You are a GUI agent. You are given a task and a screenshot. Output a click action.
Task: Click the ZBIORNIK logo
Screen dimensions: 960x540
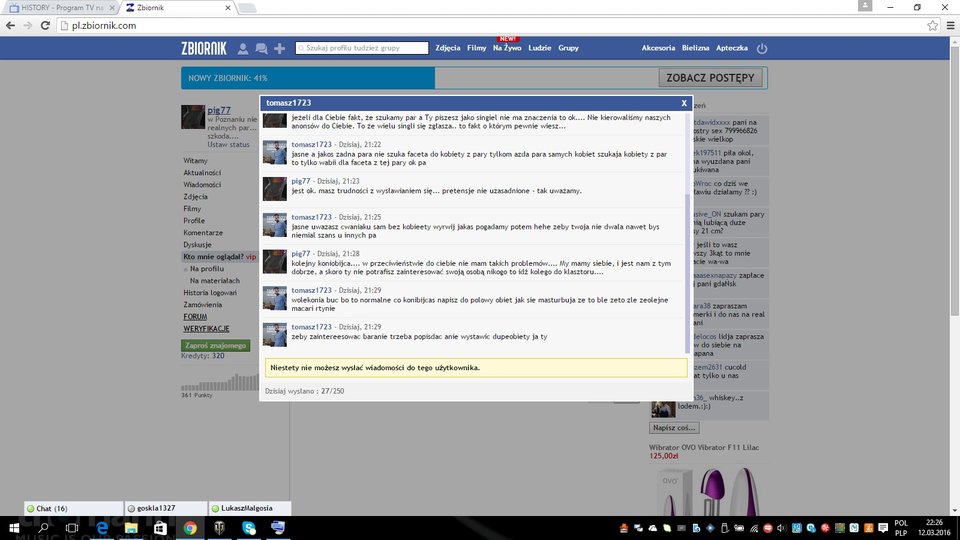click(204, 48)
